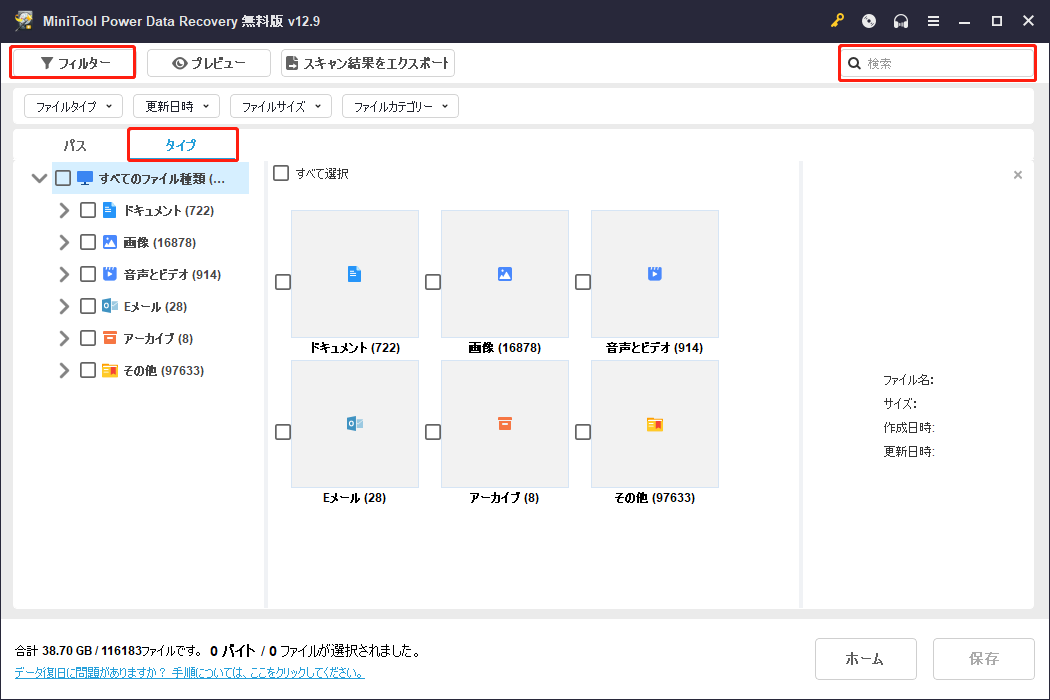Tick the アーカイブ (8) tree checkbox
This screenshot has height=700, width=1050.
[88, 338]
